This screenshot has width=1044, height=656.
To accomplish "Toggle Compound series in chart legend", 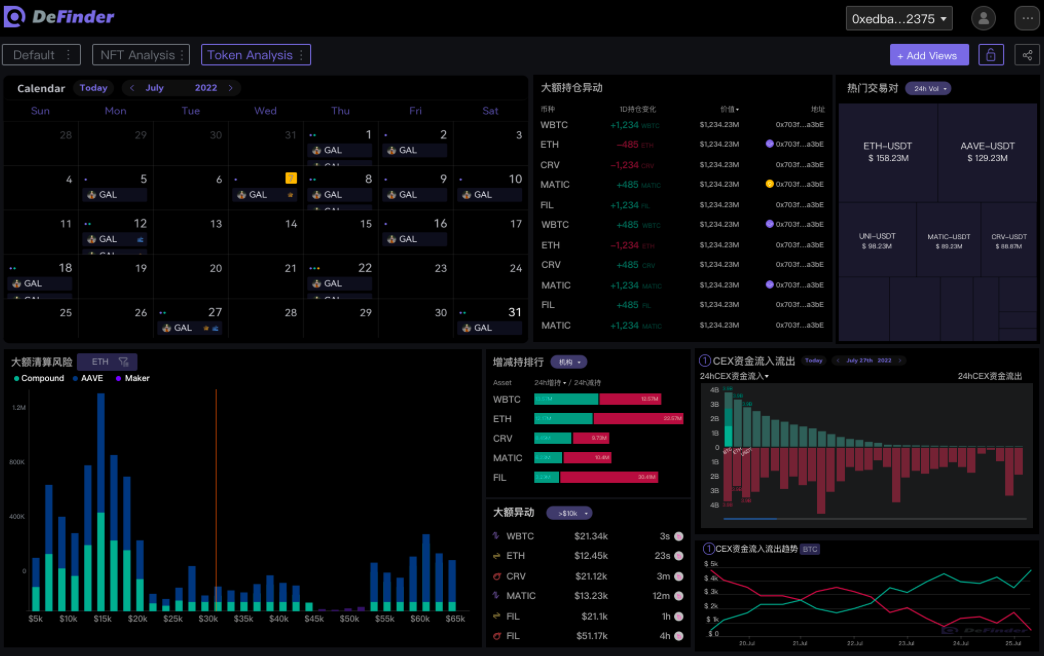I will coord(39,378).
